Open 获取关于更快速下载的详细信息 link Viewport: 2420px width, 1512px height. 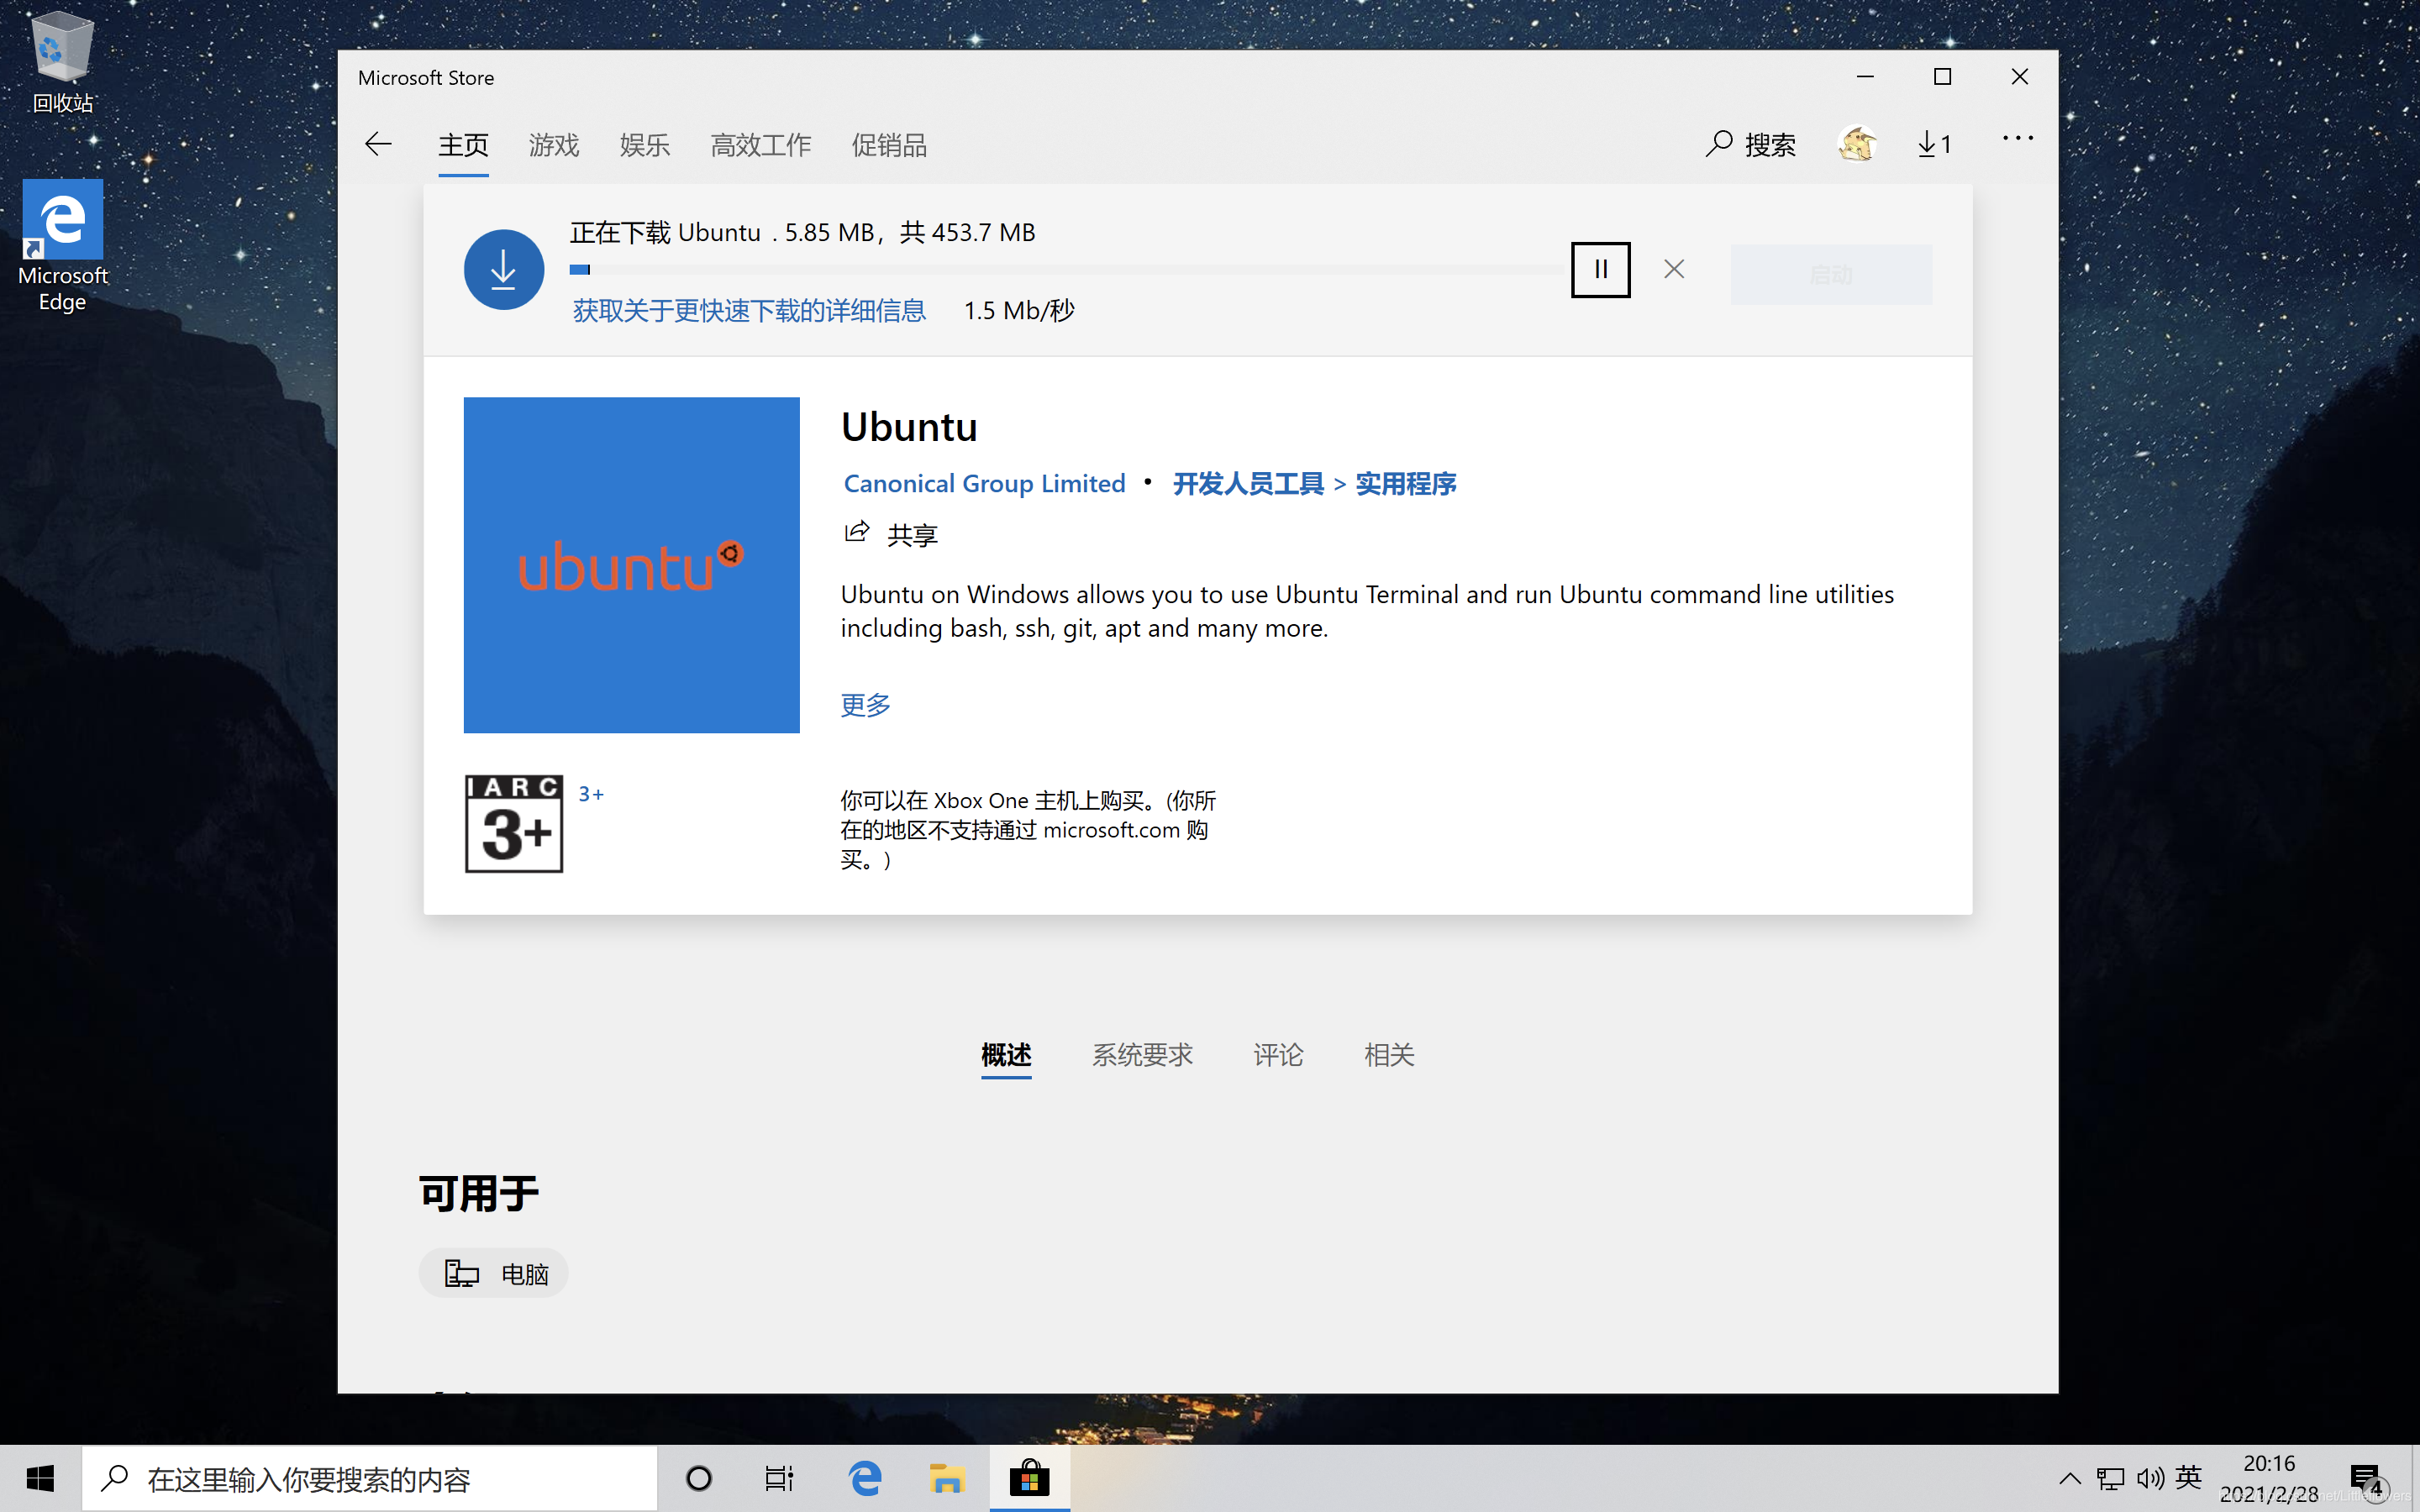(749, 310)
